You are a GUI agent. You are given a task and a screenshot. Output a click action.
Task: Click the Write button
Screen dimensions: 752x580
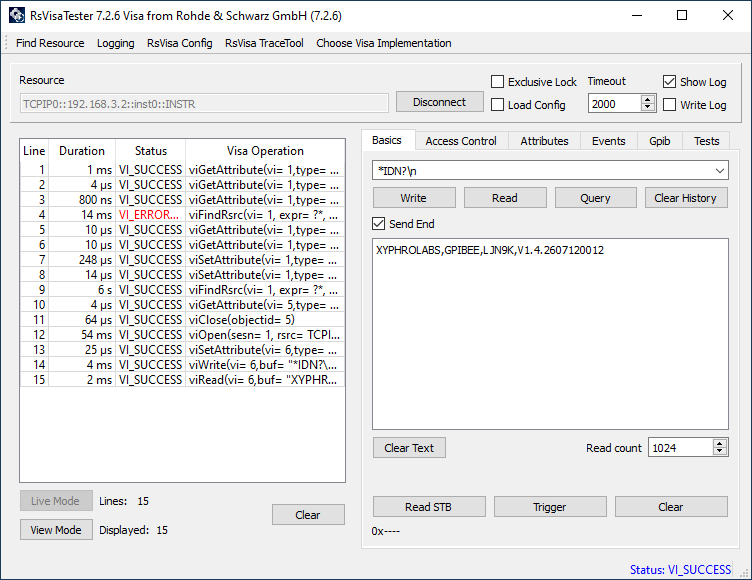pos(414,198)
